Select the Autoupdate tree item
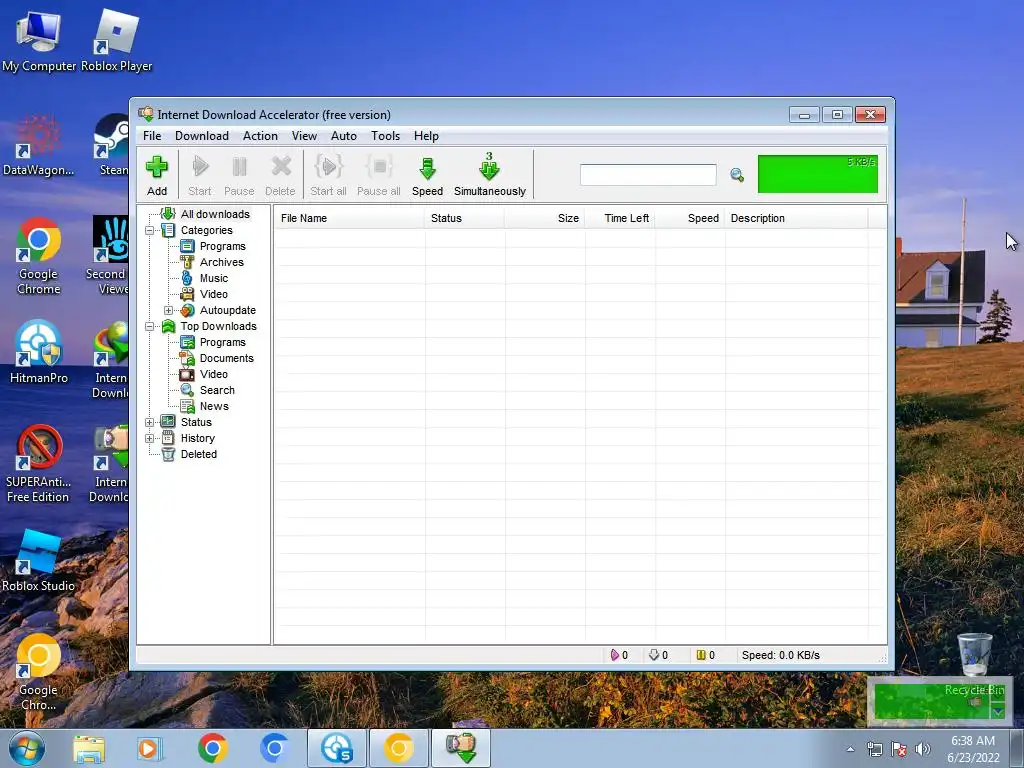The image size is (1024, 768). click(227, 310)
